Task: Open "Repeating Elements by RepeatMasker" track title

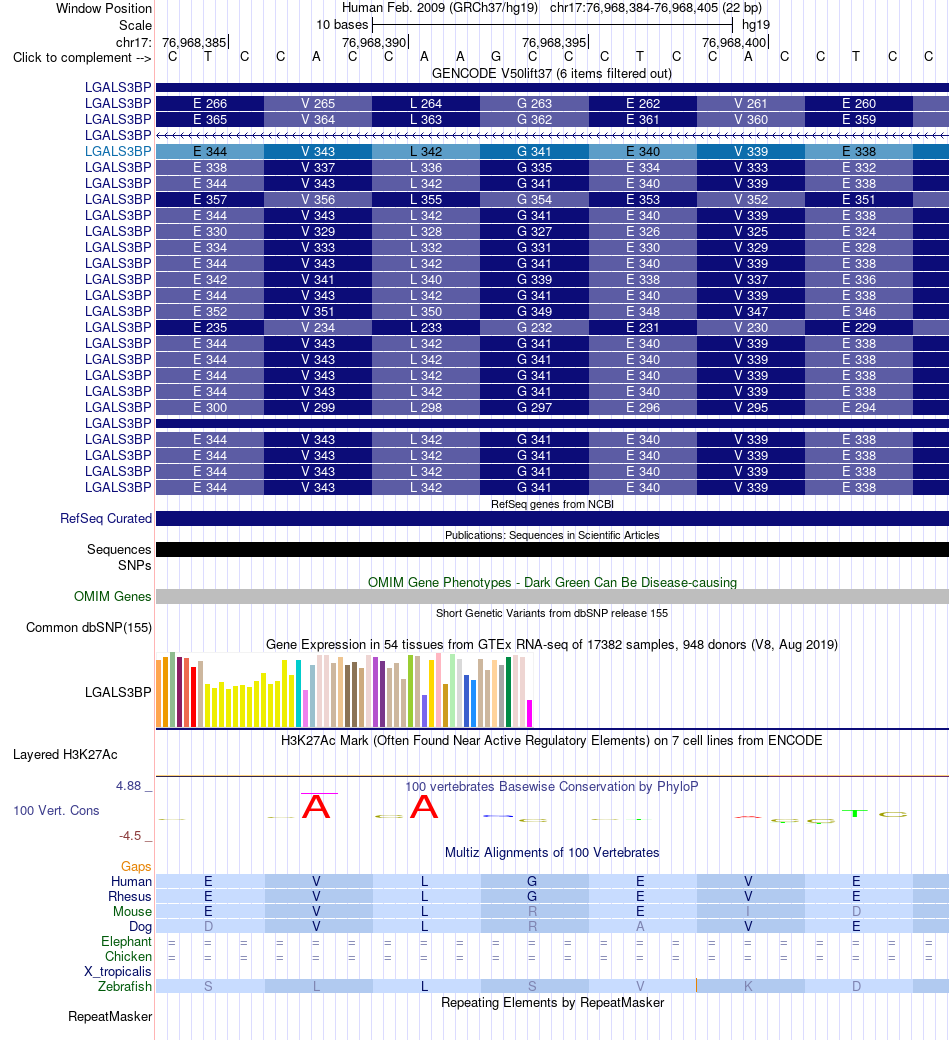Action: click(552, 1003)
